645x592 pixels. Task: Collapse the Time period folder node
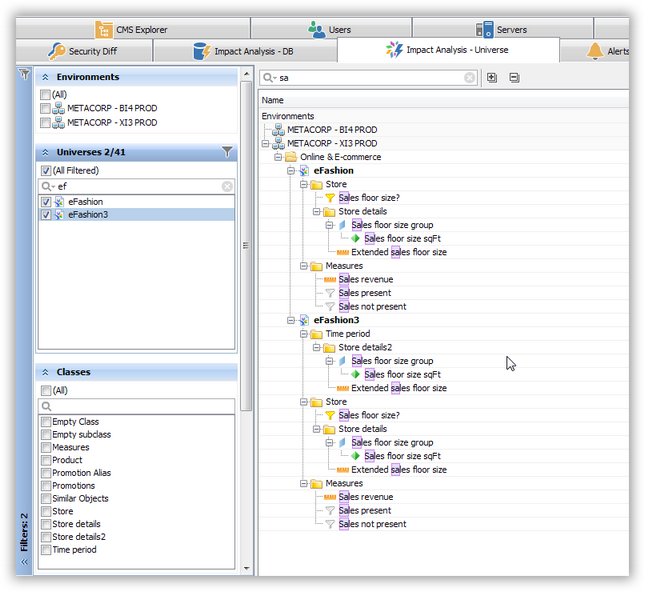(x=304, y=334)
